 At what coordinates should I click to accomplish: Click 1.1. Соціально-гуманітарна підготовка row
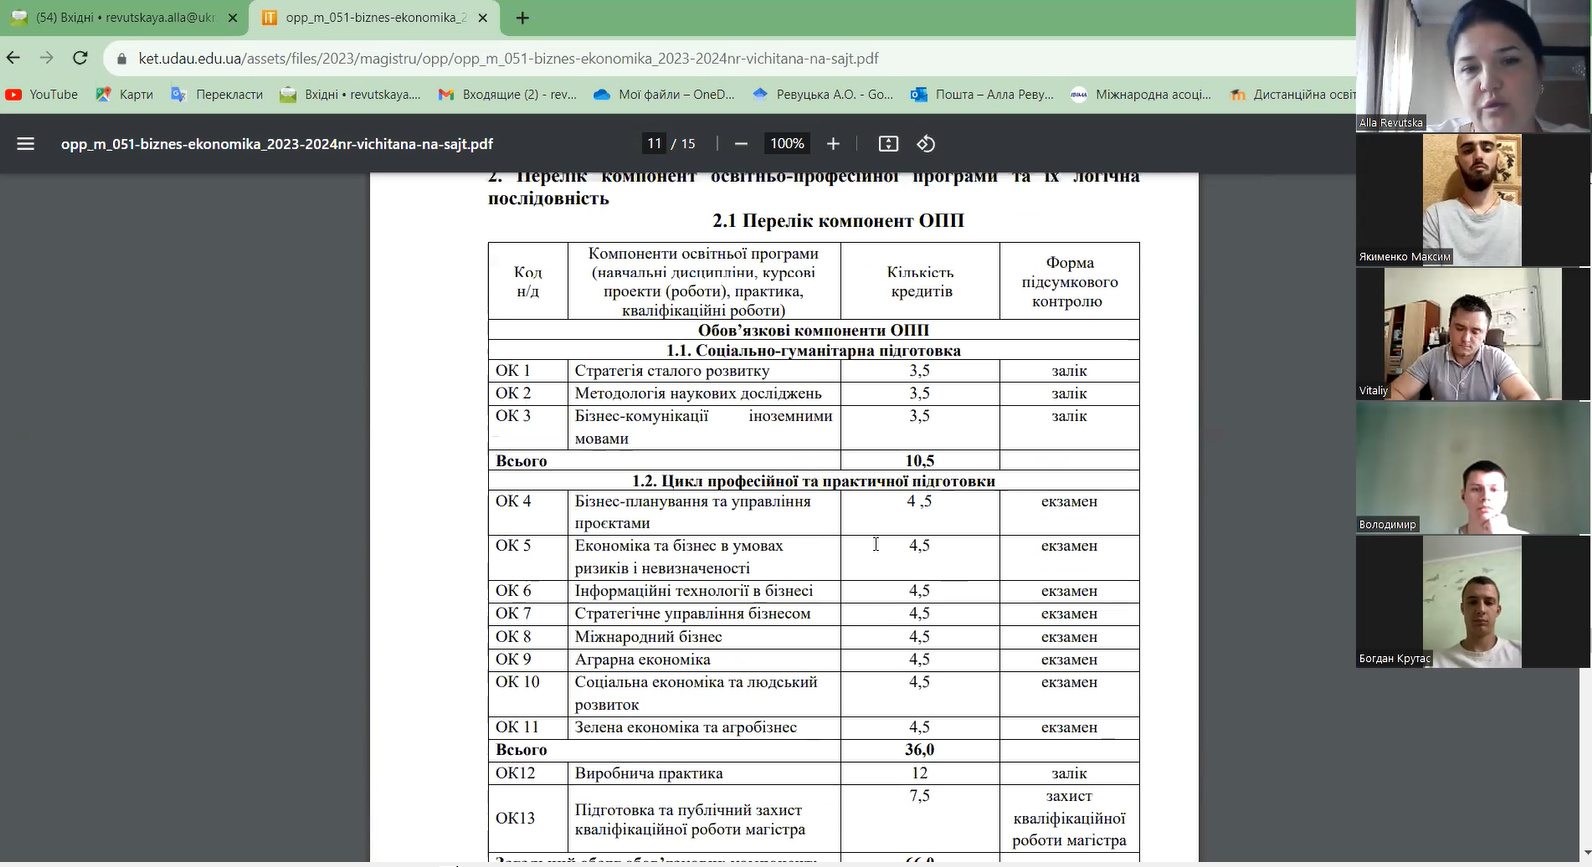(x=813, y=350)
